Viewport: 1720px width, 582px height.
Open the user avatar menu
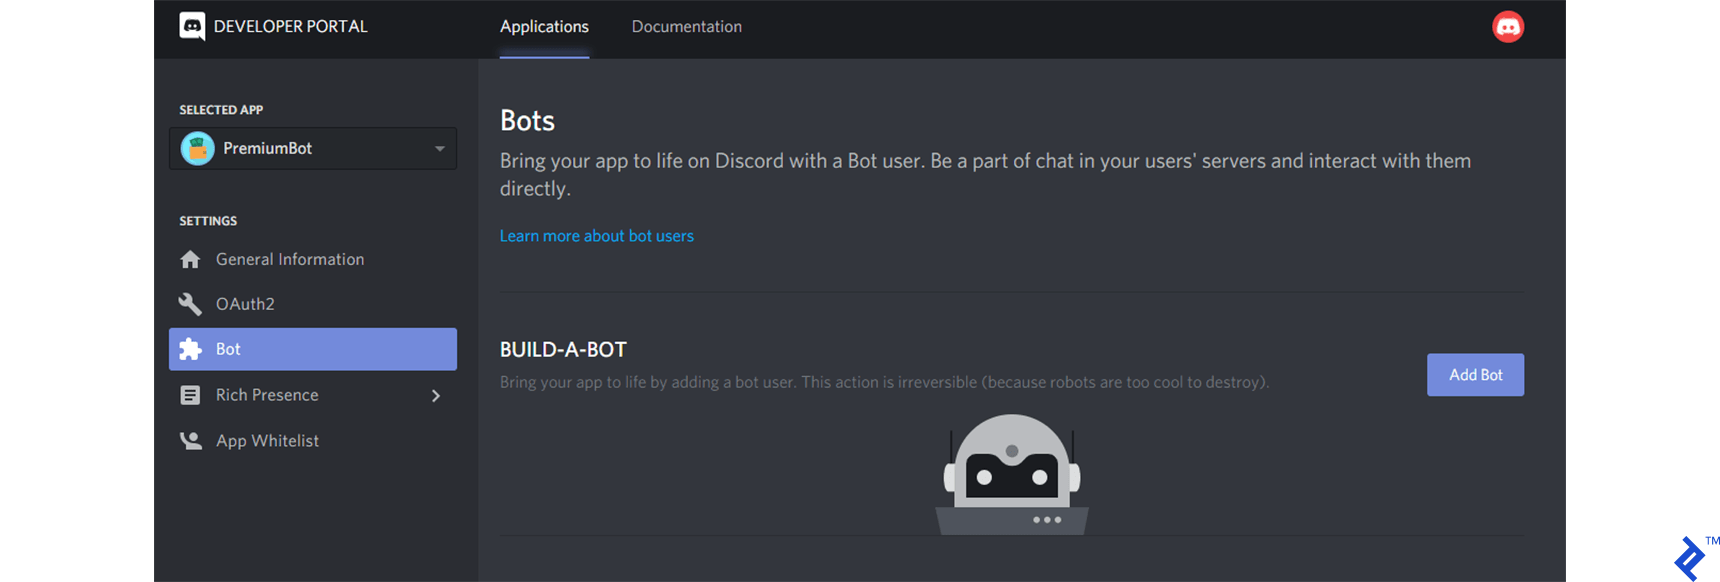pos(1508,27)
